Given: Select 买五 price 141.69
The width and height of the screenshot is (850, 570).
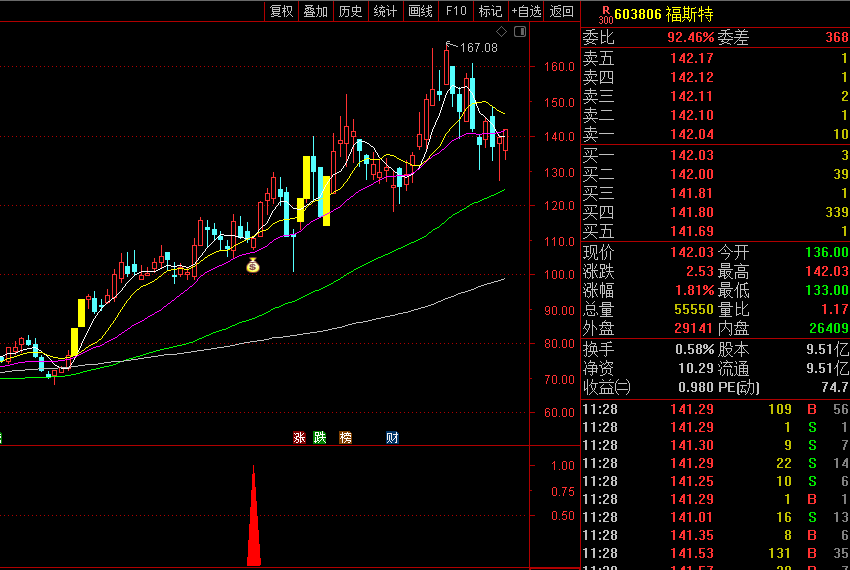Looking at the screenshot, I should tap(692, 232).
